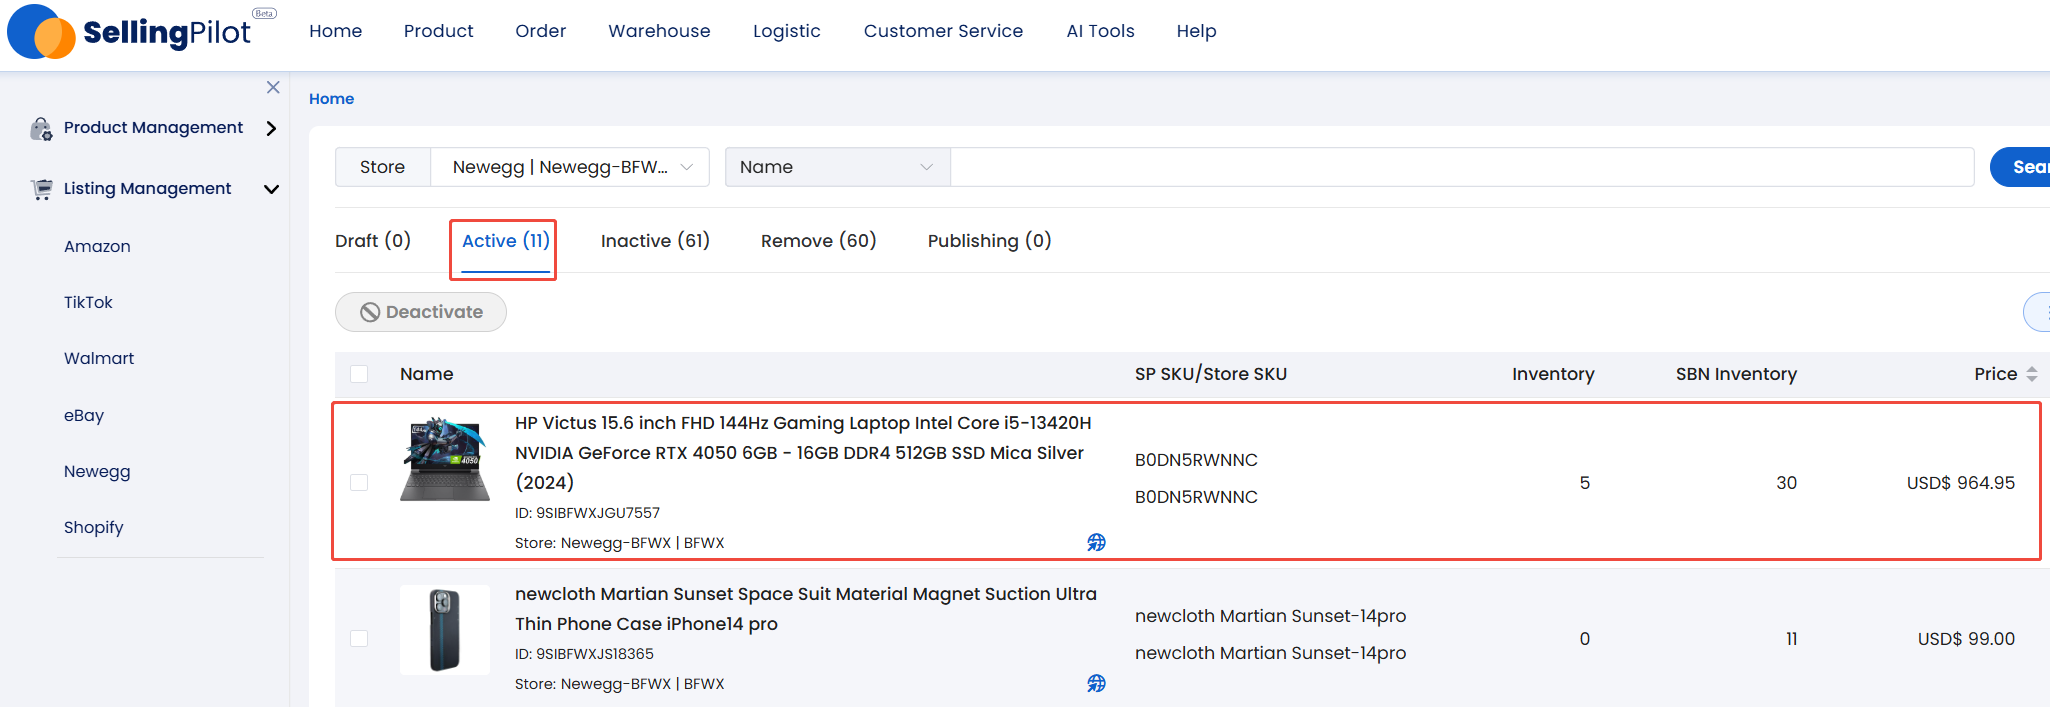The width and height of the screenshot is (2050, 707).
Task: Close the sidebar panel with X
Action: [x=273, y=88]
